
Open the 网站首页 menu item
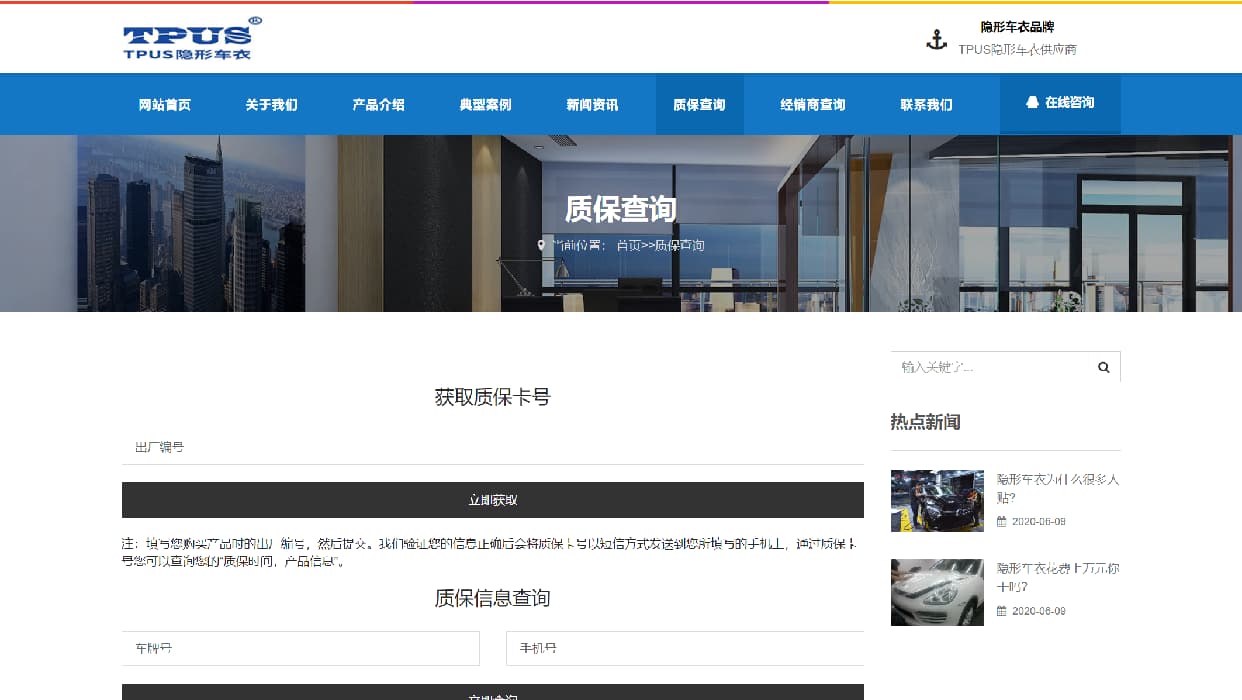click(165, 104)
